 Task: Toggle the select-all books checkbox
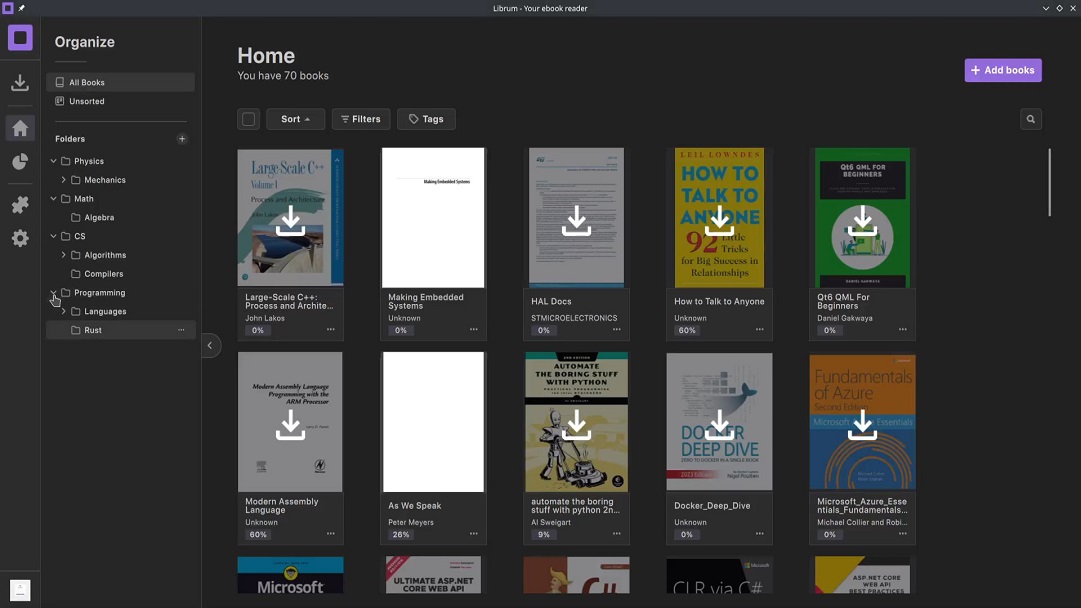click(248, 119)
